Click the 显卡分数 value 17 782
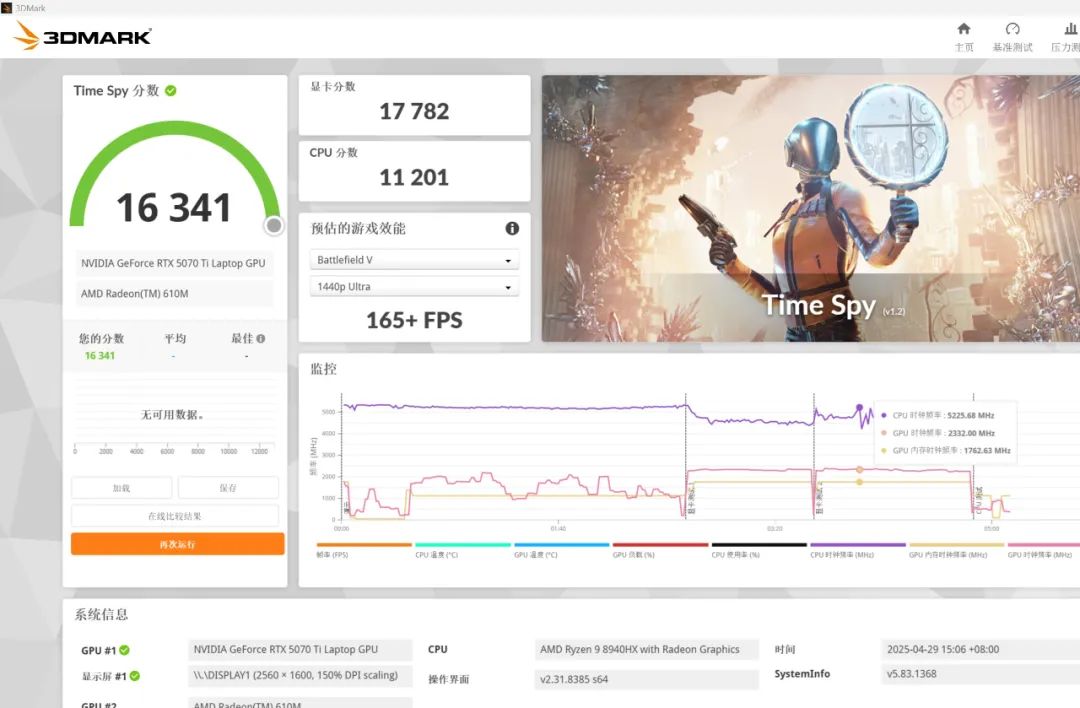The height and width of the screenshot is (708, 1080). (x=414, y=112)
